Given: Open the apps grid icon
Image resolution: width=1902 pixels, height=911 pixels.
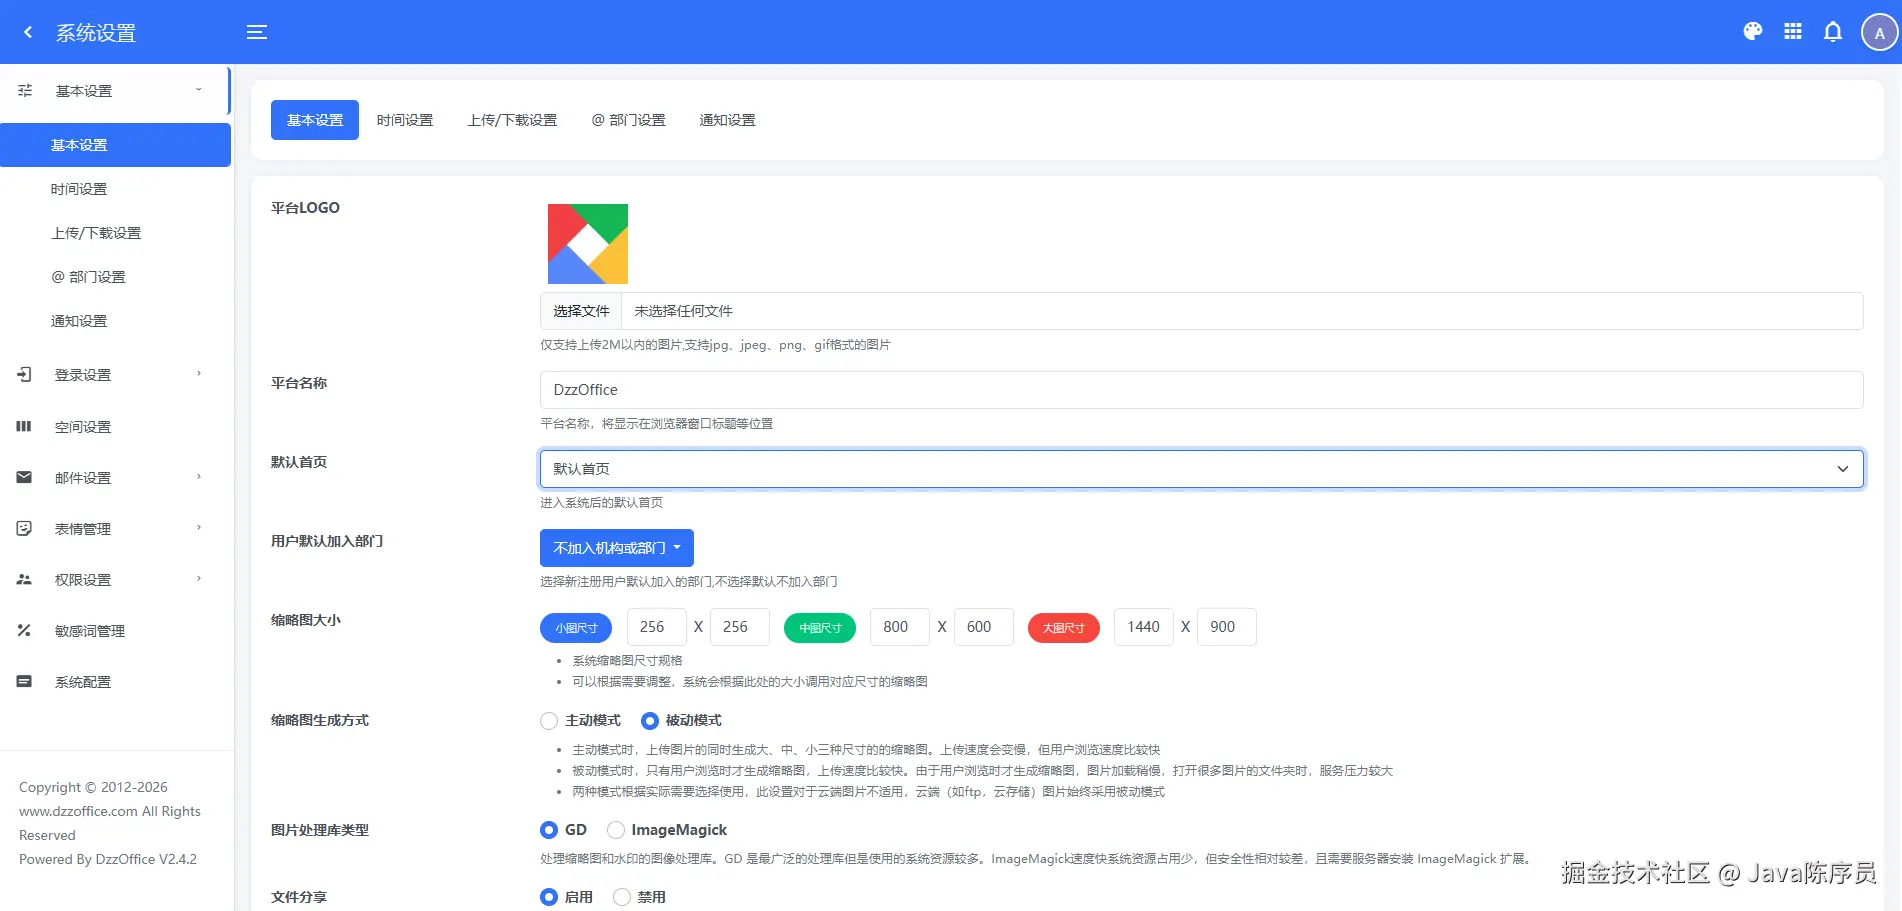Looking at the screenshot, I should tap(1793, 32).
